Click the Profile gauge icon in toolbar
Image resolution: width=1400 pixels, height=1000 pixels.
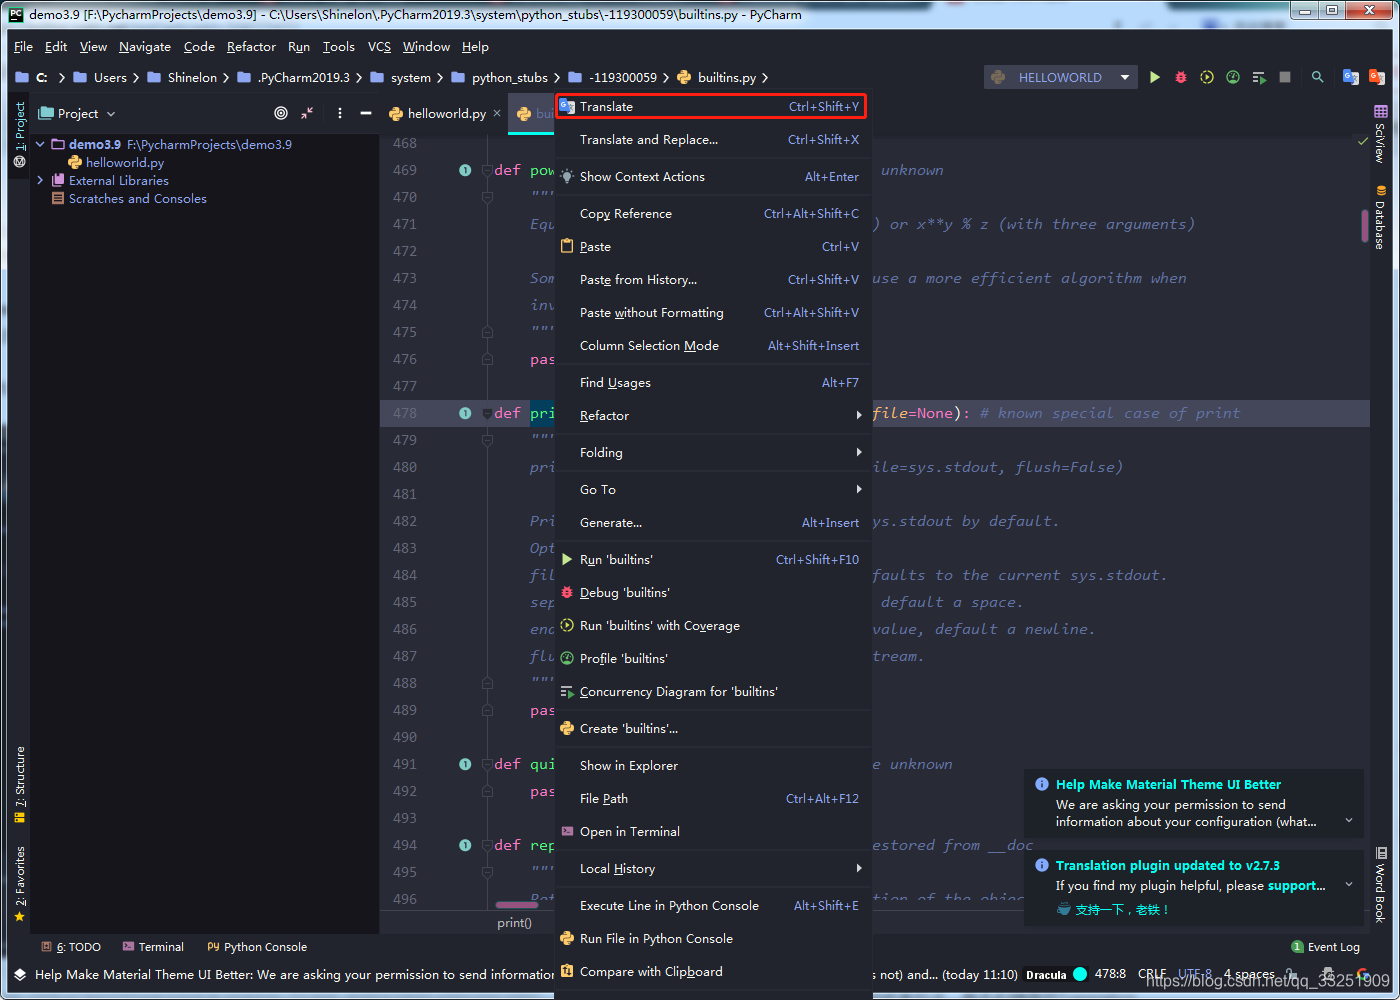1233,77
